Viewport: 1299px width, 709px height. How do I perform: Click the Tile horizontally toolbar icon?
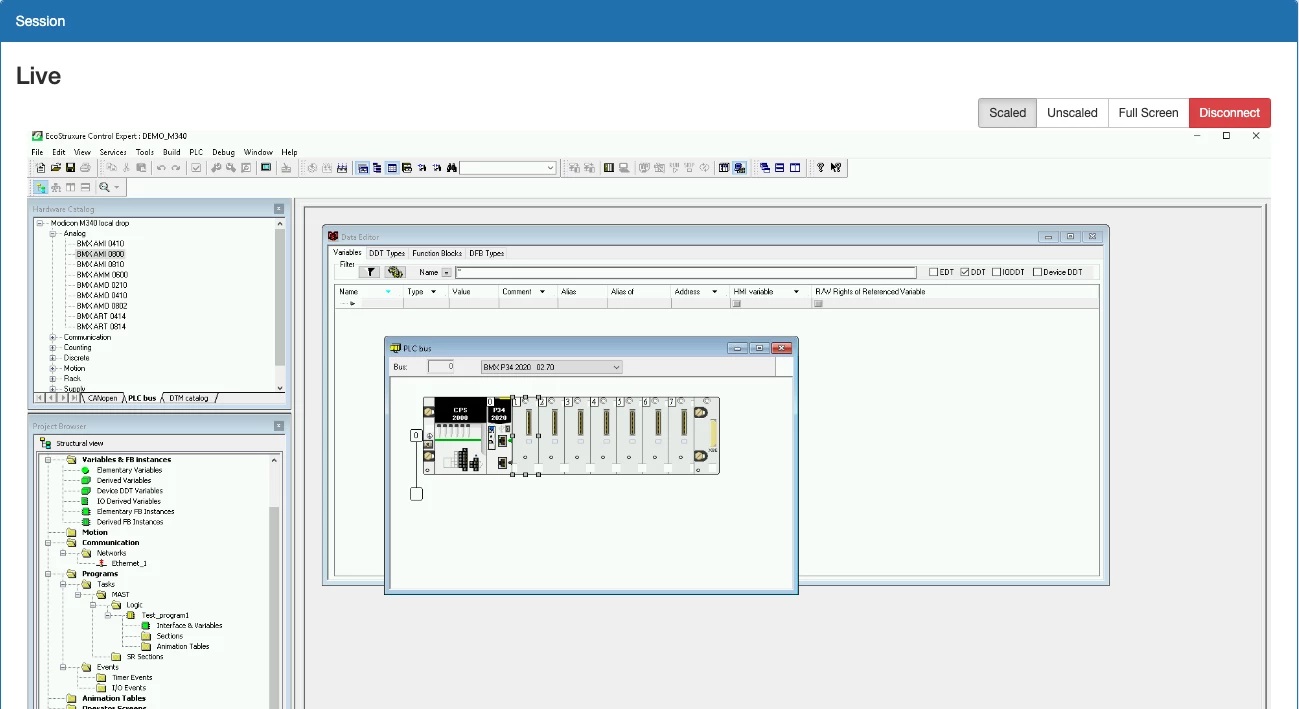779,168
